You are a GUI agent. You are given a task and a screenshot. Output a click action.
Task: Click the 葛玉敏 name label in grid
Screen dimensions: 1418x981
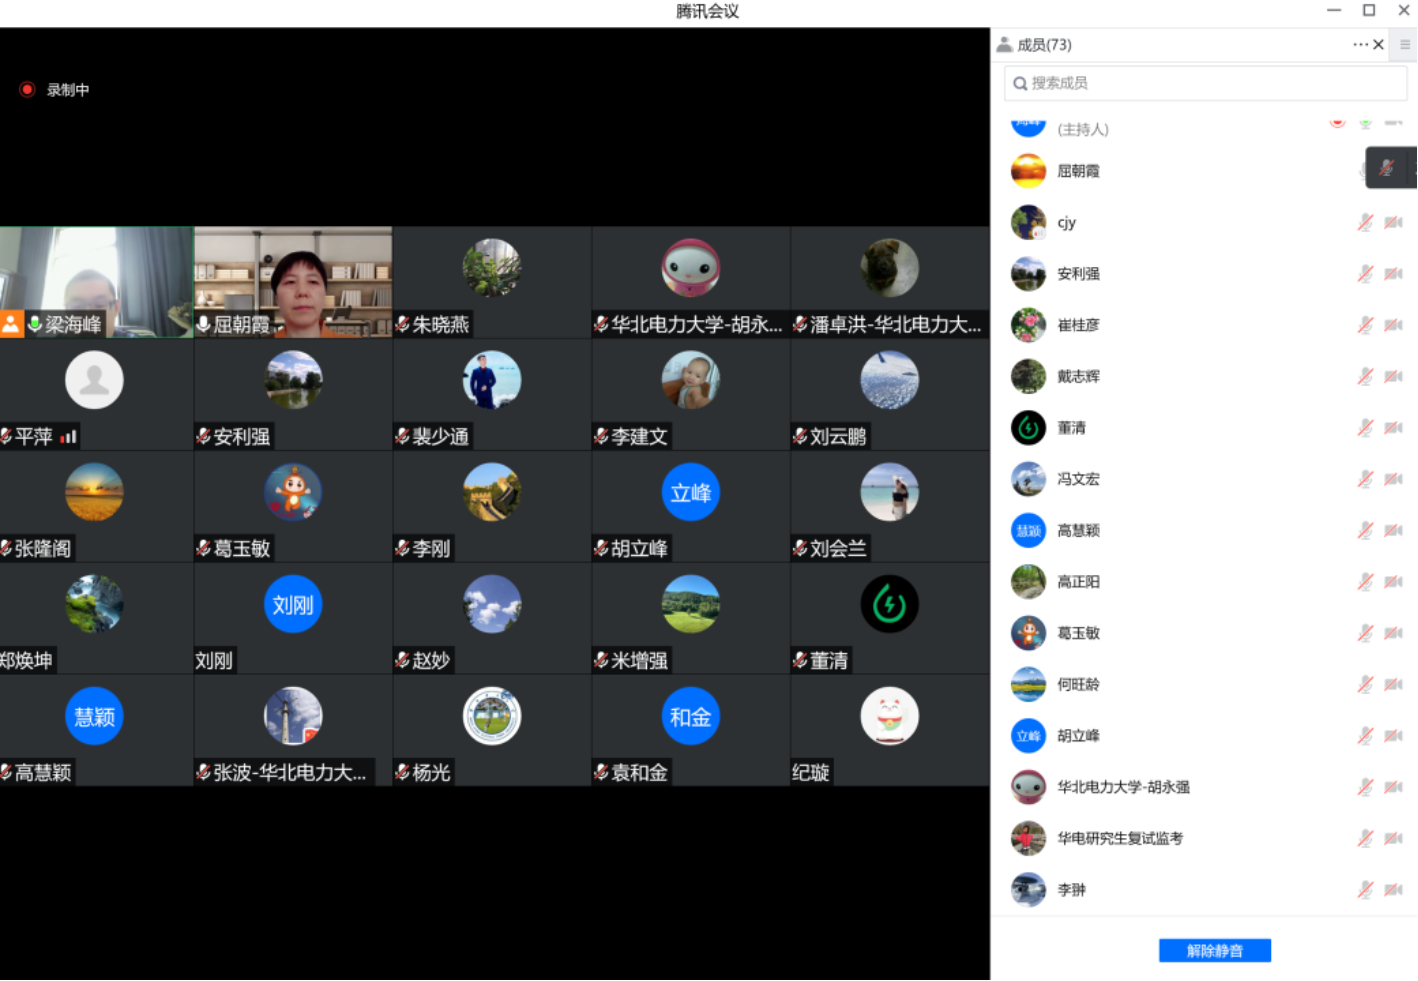242,549
